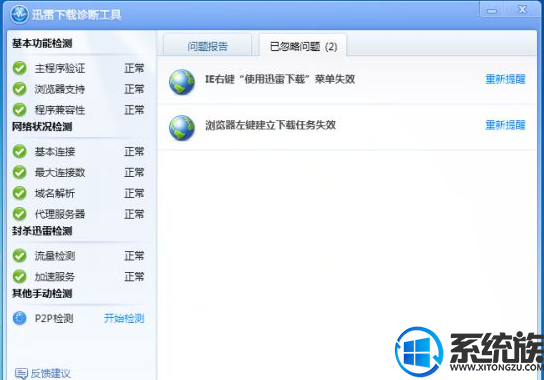This screenshot has width=544, height=380.
Task: Click 重新提醒 for 浏览器左键 download issue
Action: pyautogui.click(x=505, y=125)
